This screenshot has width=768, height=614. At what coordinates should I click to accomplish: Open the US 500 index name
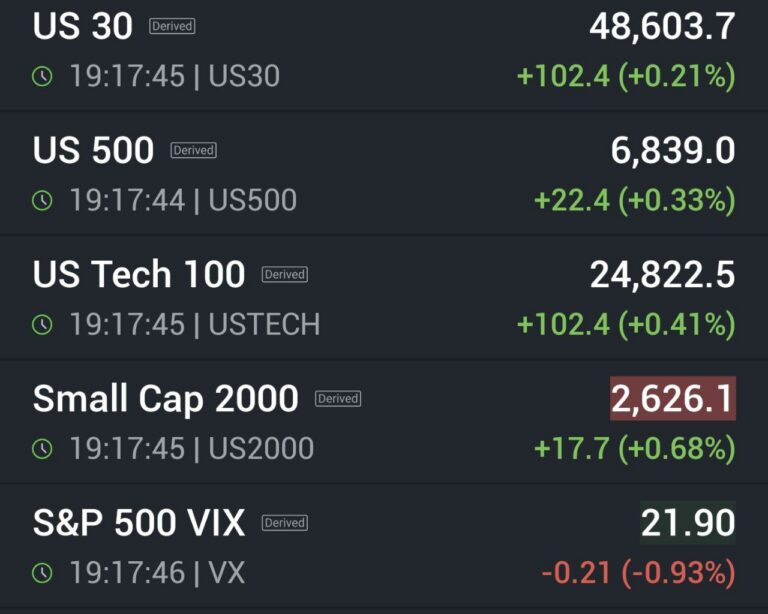(94, 151)
